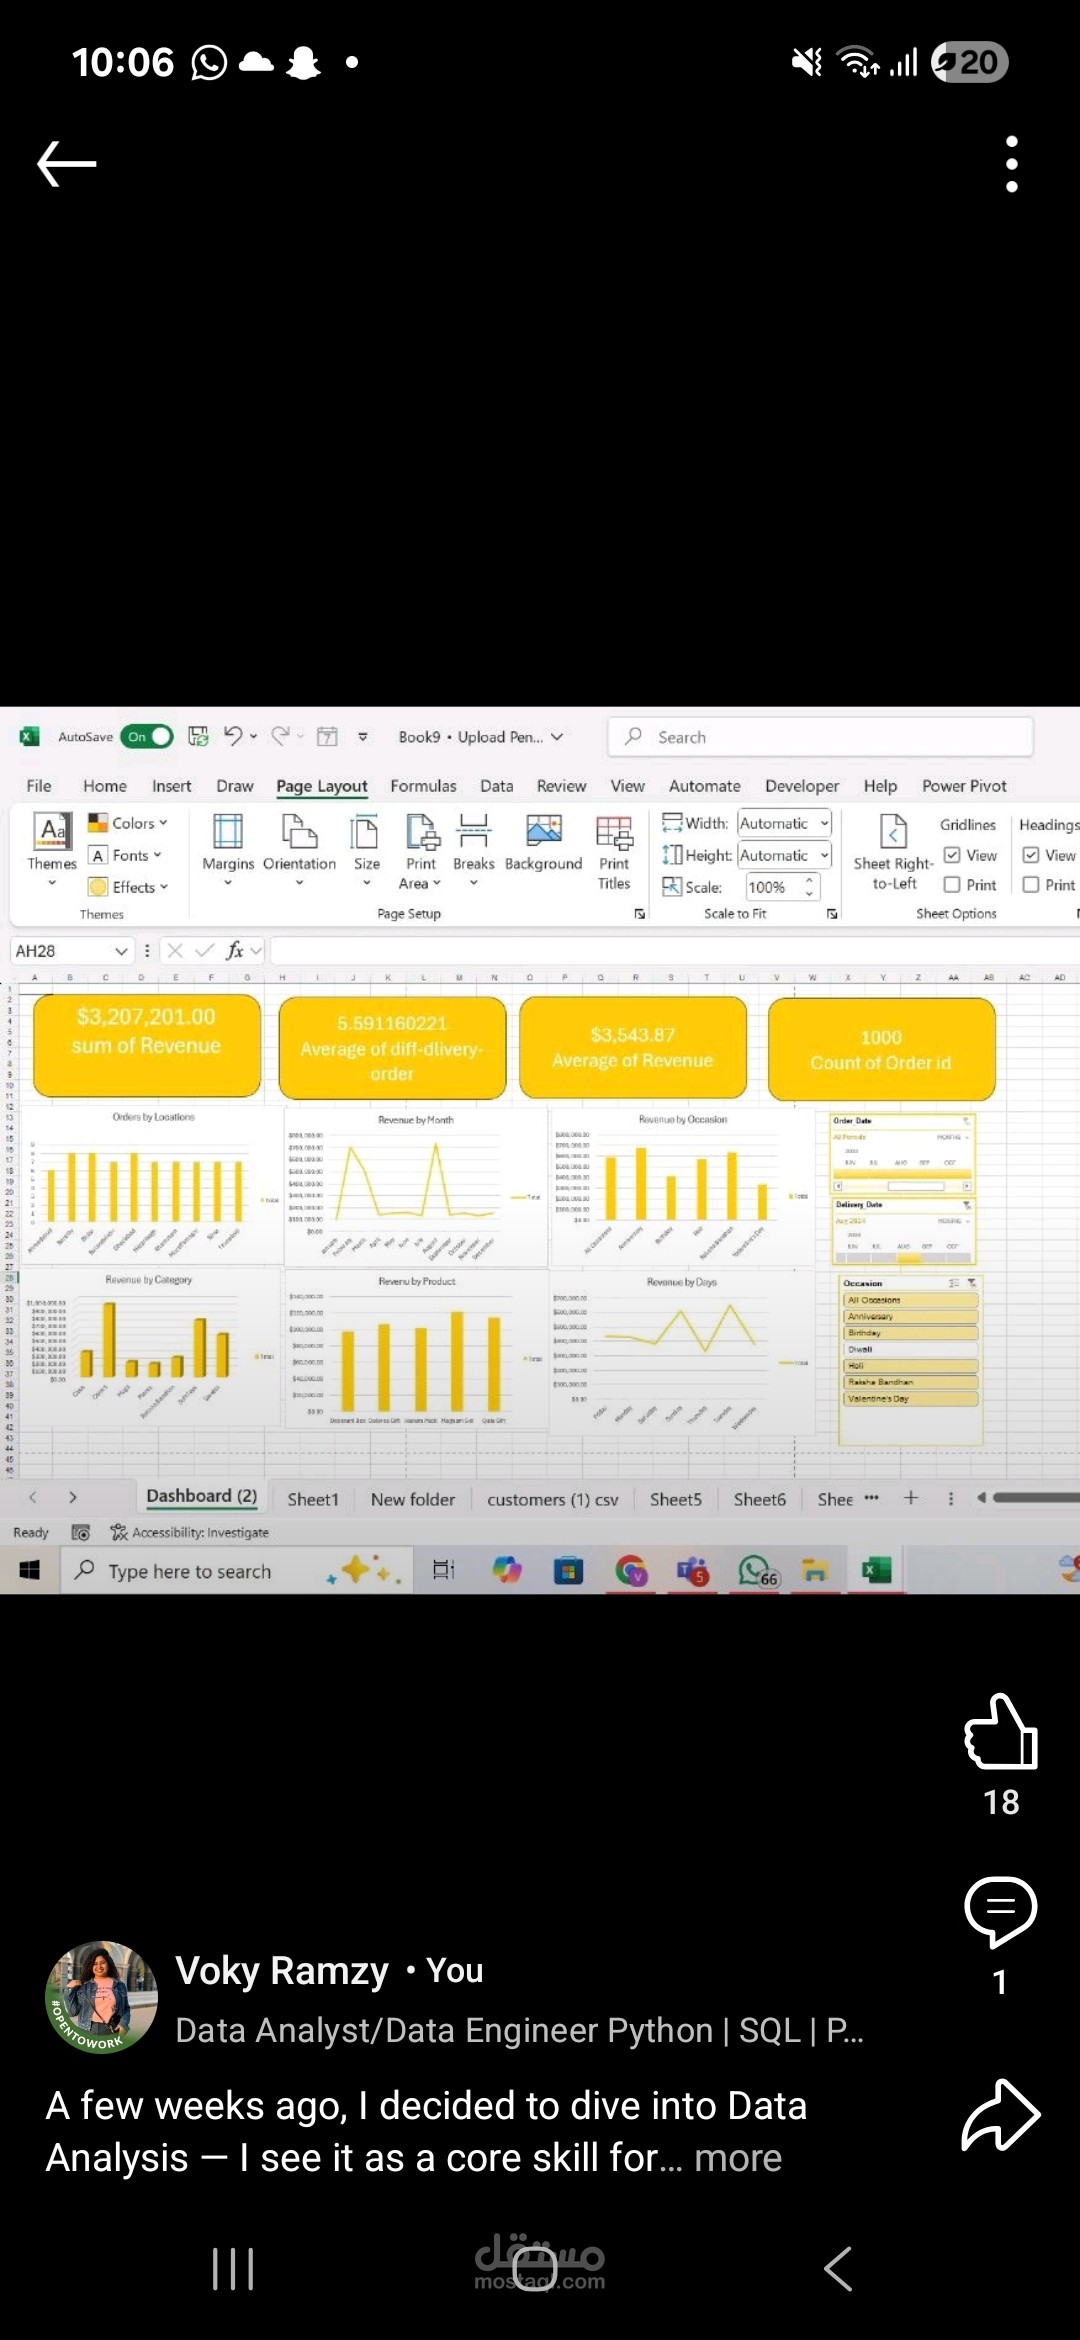Select the Sheet1 tab
The height and width of the screenshot is (2340, 1080).
point(313,1499)
